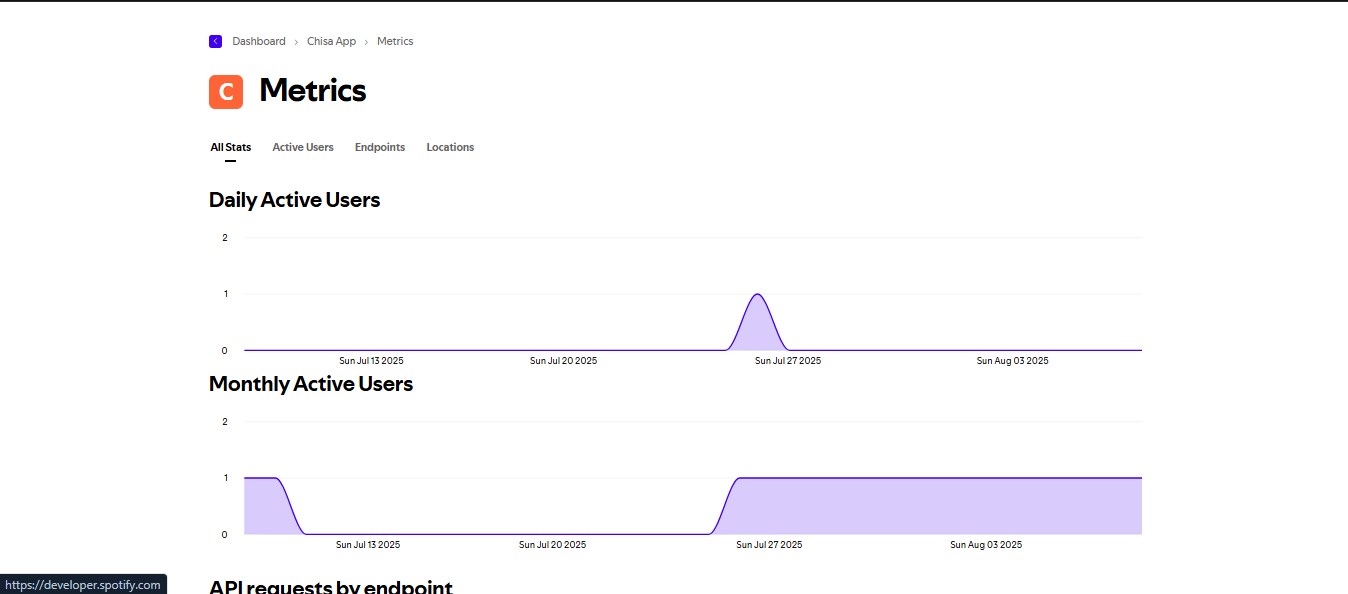Click Sun Jul 13 2025 on Daily chart axis
The width and height of the screenshot is (1348, 594).
[x=371, y=361]
